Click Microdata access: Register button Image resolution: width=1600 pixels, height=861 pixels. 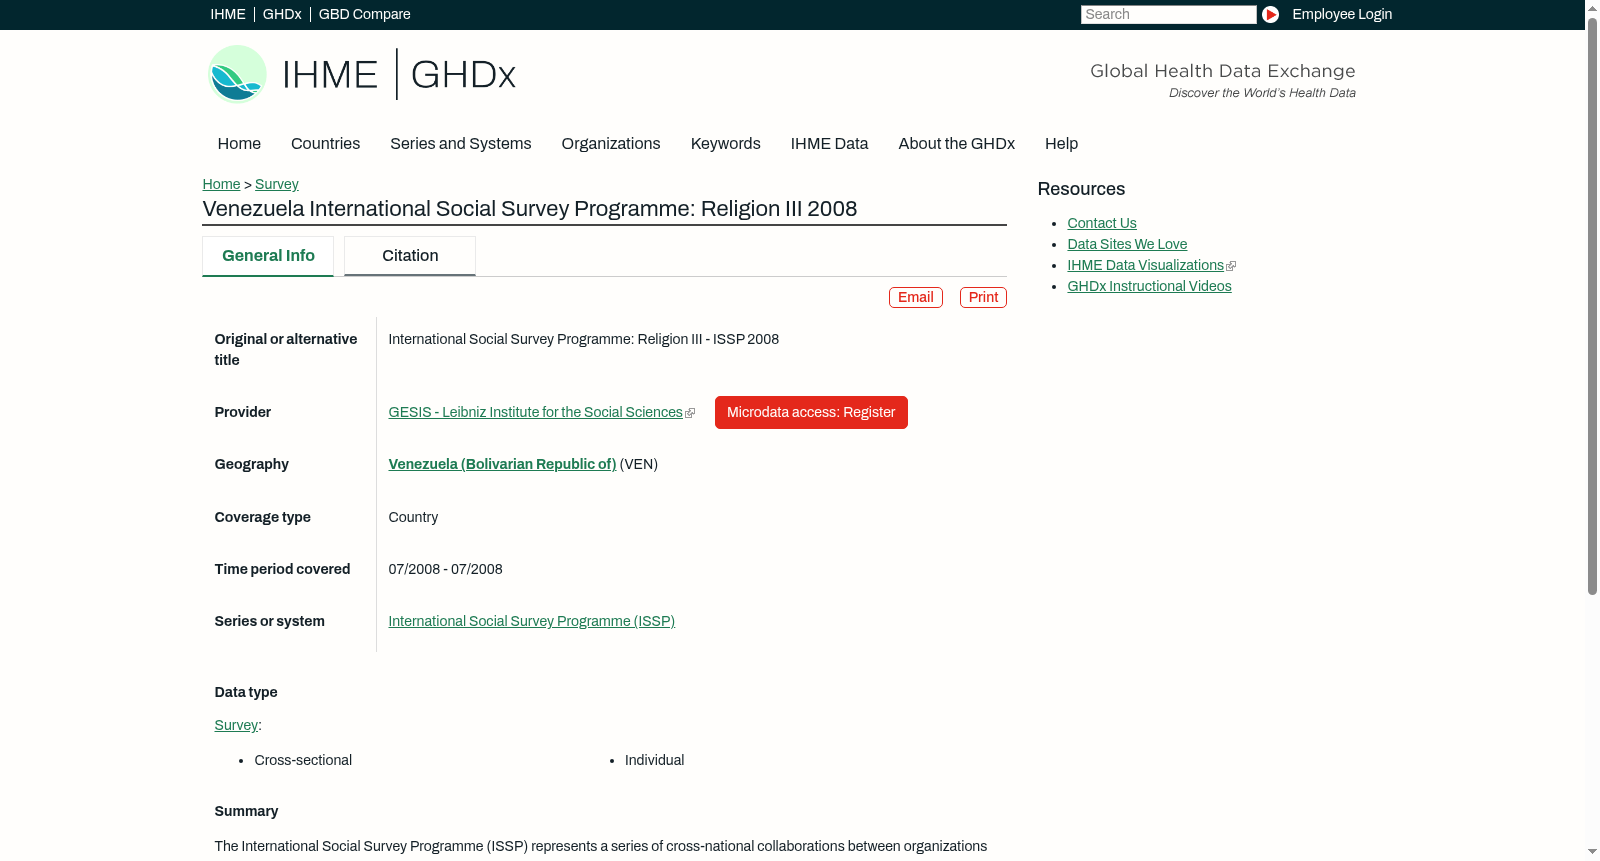811,413
